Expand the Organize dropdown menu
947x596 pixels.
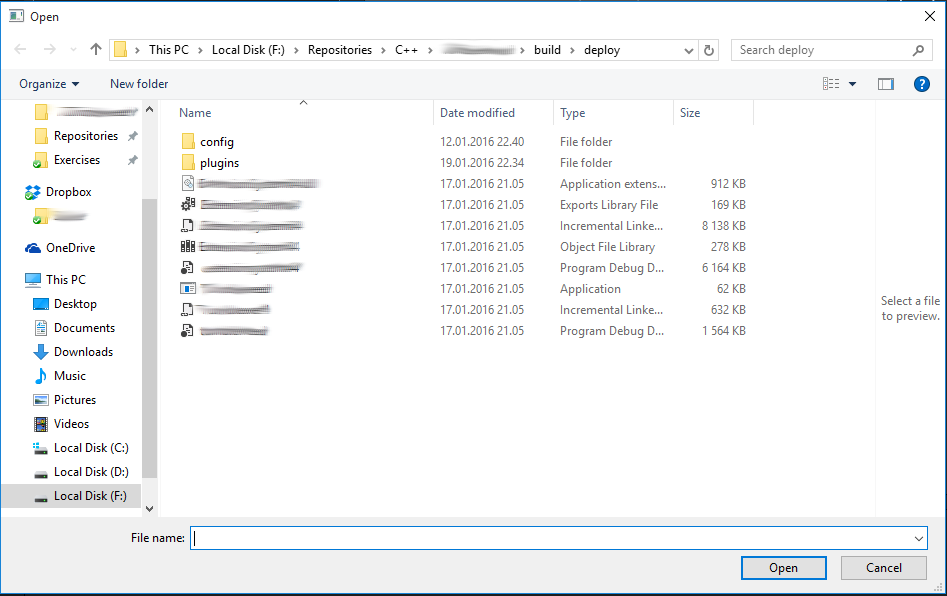[x=49, y=84]
